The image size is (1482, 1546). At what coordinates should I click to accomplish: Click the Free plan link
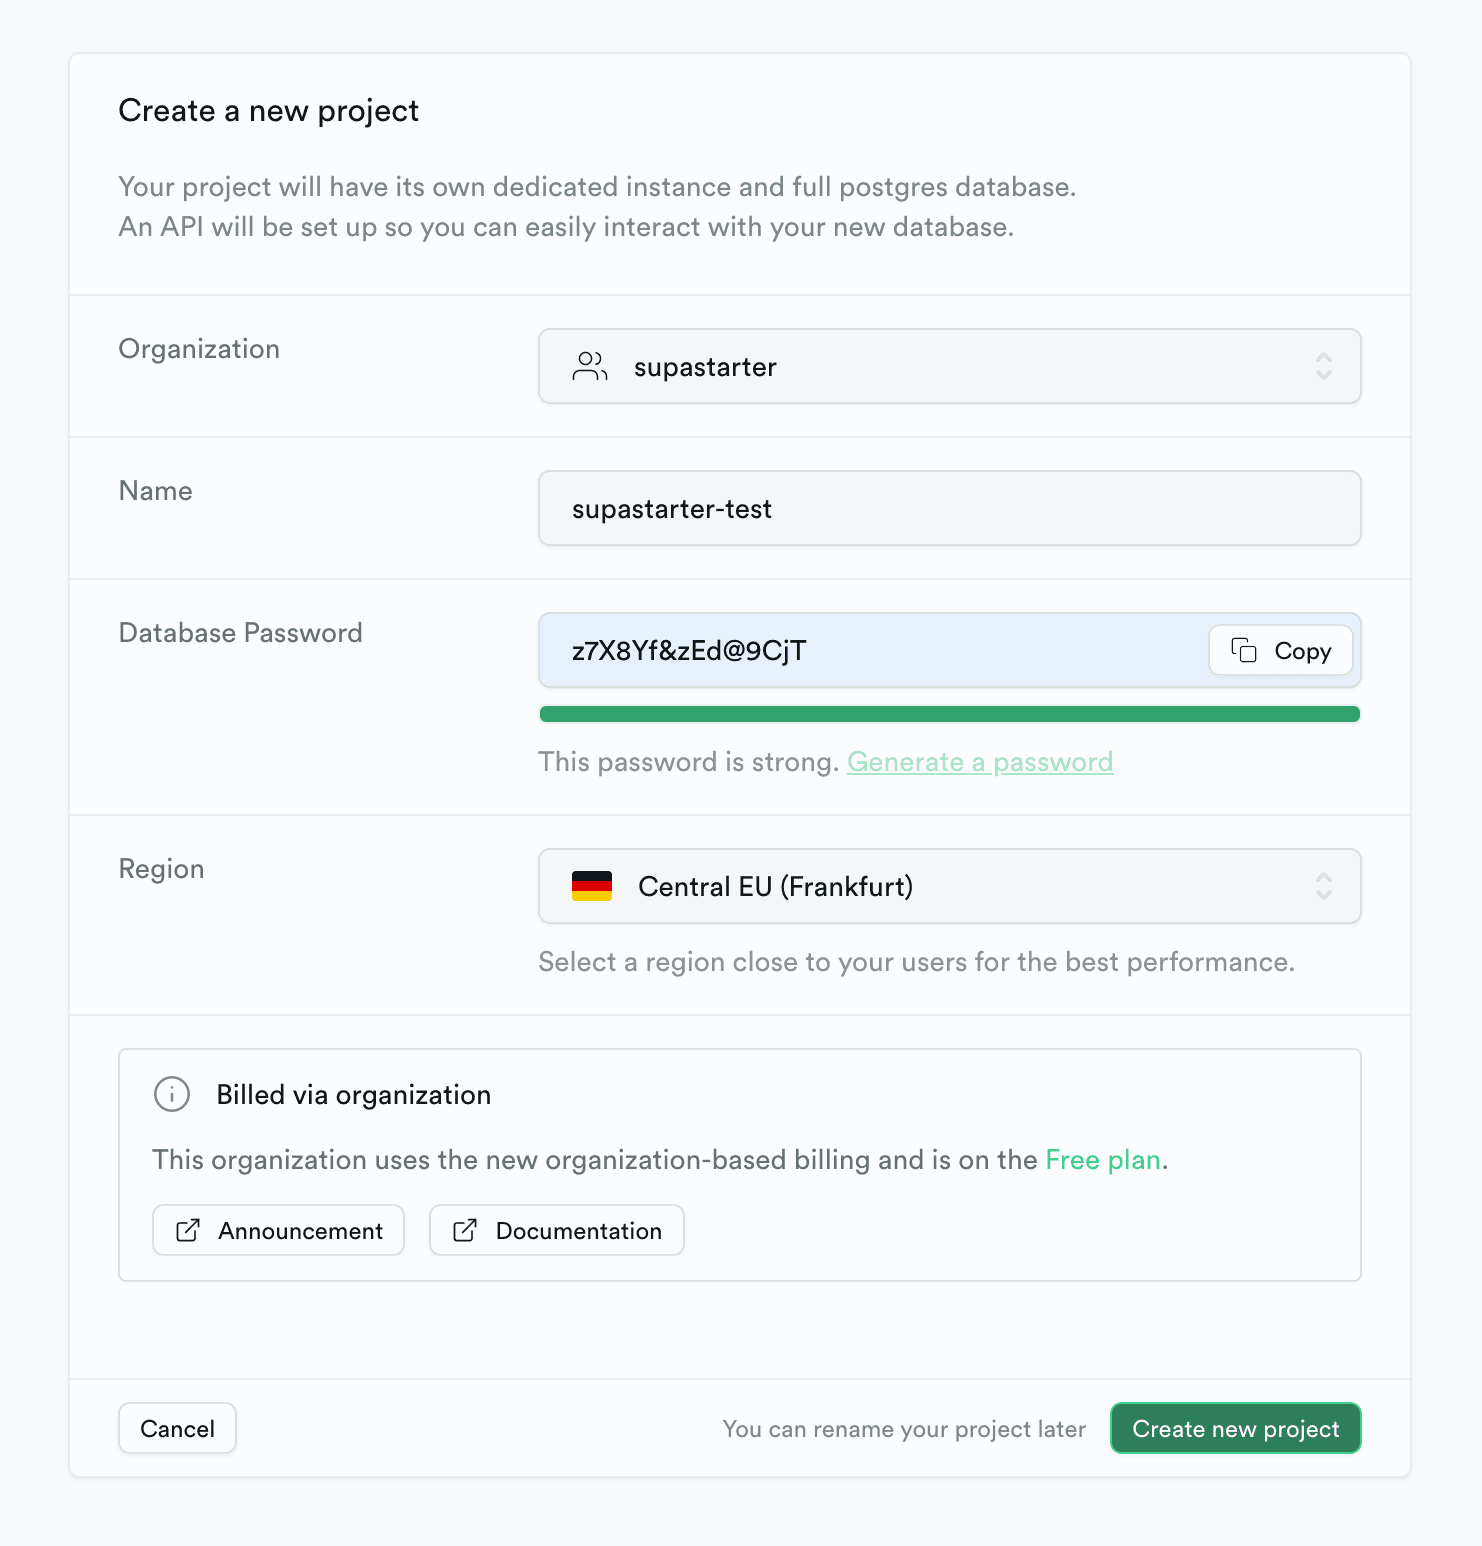[1103, 1159]
